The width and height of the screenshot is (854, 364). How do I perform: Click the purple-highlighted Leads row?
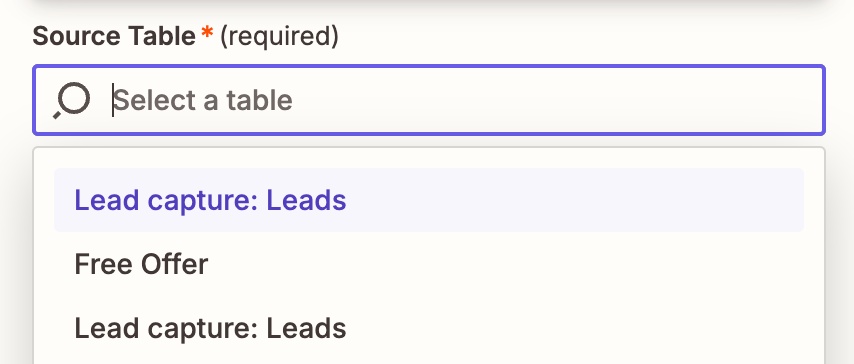point(429,200)
